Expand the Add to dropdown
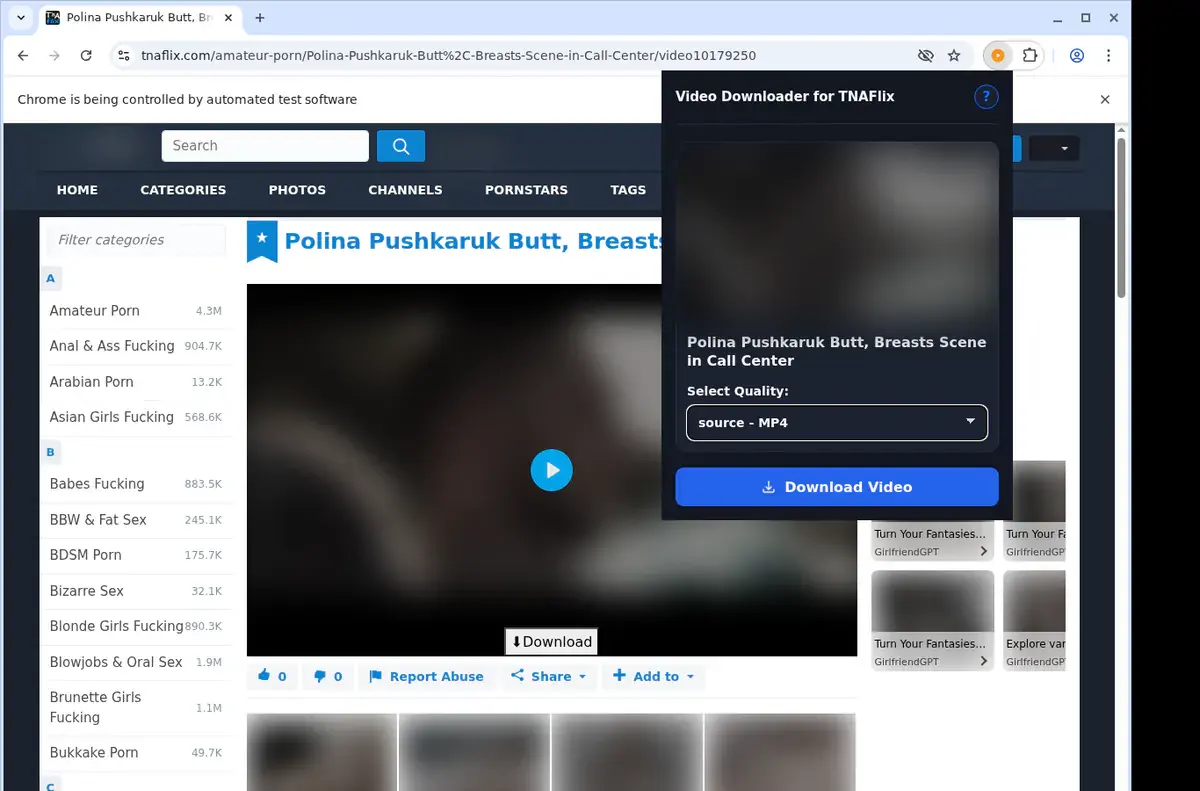Screen dimensions: 1200x791 (653, 676)
